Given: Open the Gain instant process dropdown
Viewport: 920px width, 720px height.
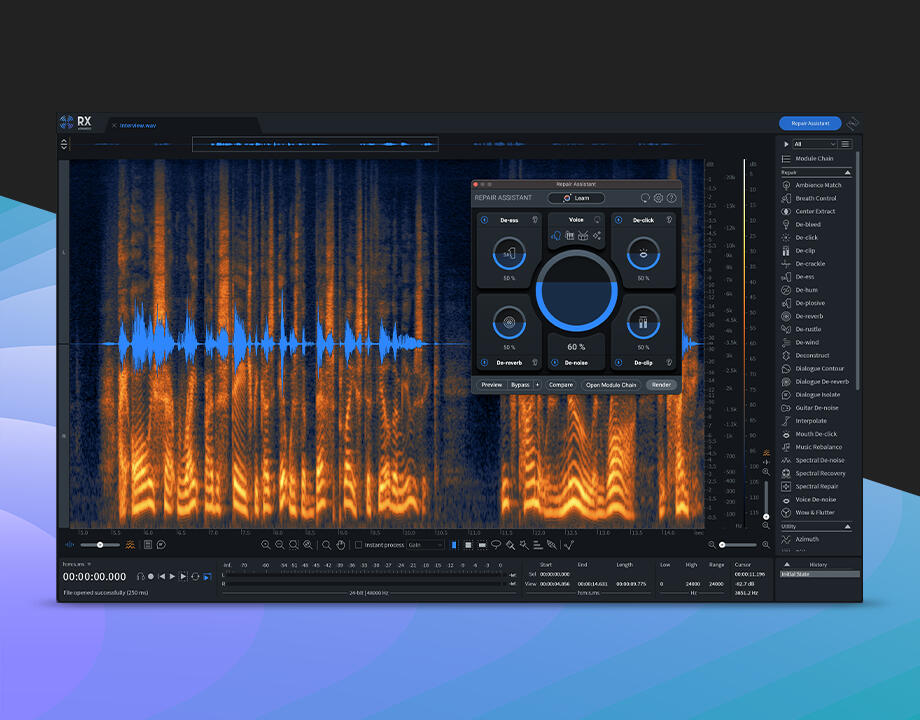Looking at the screenshot, I should (x=426, y=545).
